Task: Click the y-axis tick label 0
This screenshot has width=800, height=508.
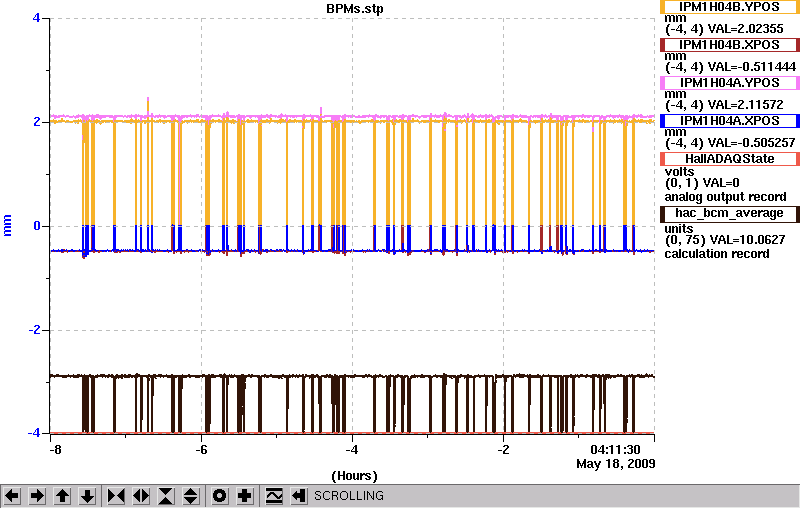Action: click(x=37, y=226)
